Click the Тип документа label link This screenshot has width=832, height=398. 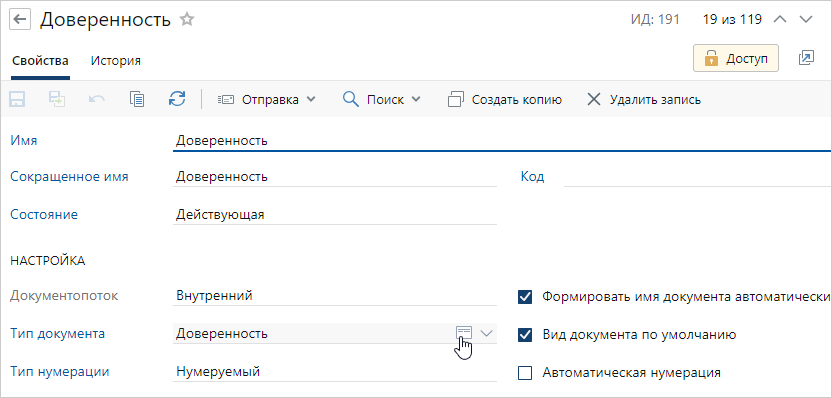(57, 333)
